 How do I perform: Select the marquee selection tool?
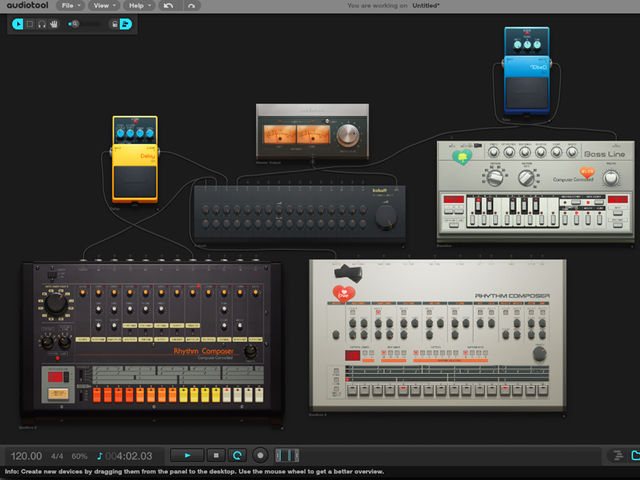pos(30,24)
